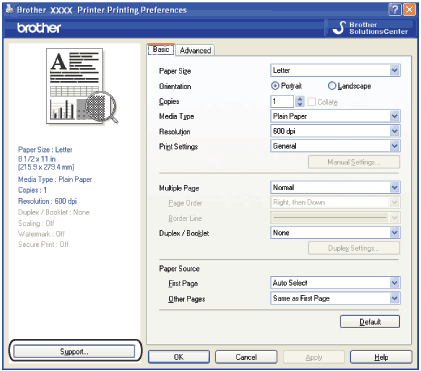Image resolution: width=421 pixels, height=371 pixels.
Task: Click the Default button
Action: [x=370, y=322]
